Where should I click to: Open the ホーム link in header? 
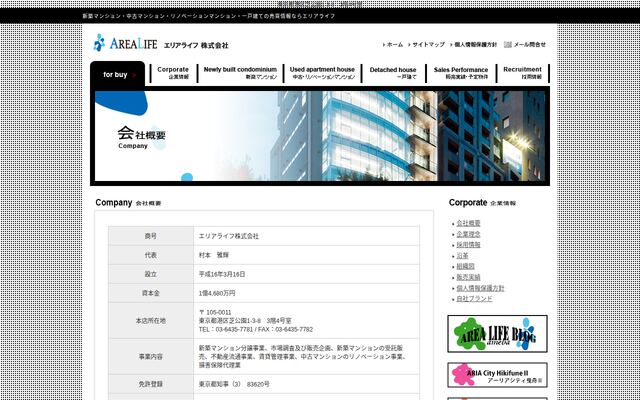[393, 45]
